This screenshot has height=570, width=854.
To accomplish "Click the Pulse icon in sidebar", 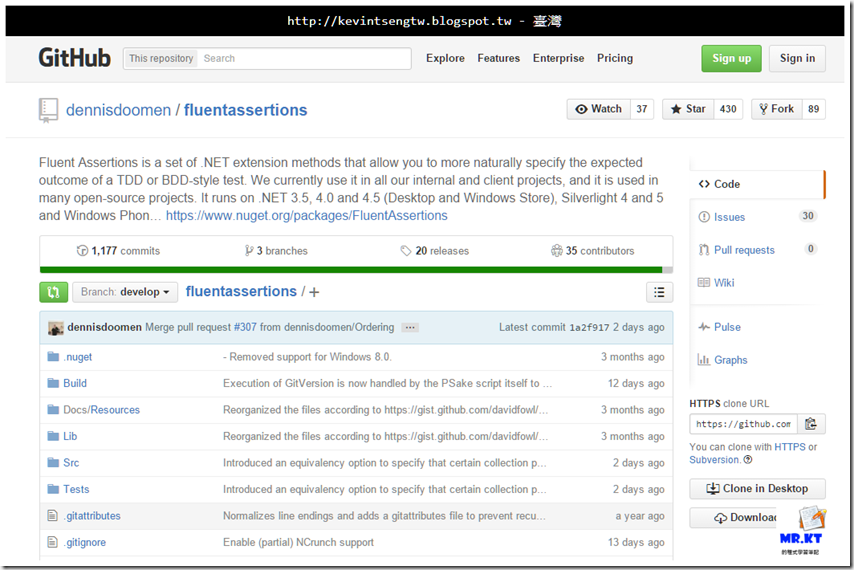I will (704, 327).
